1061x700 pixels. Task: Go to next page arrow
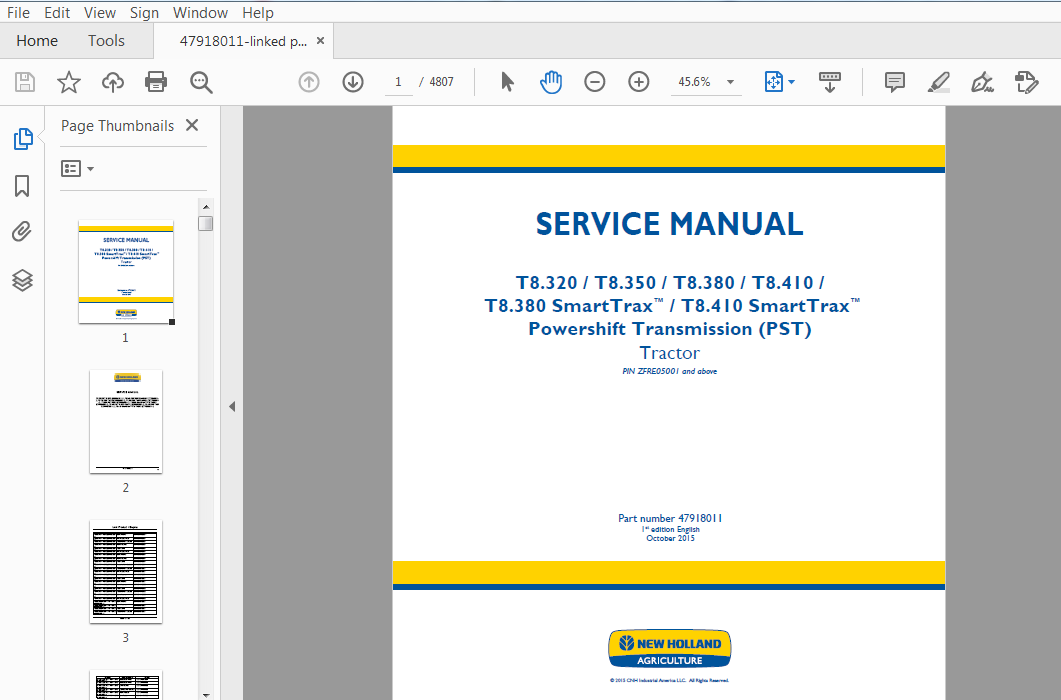[x=353, y=82]
